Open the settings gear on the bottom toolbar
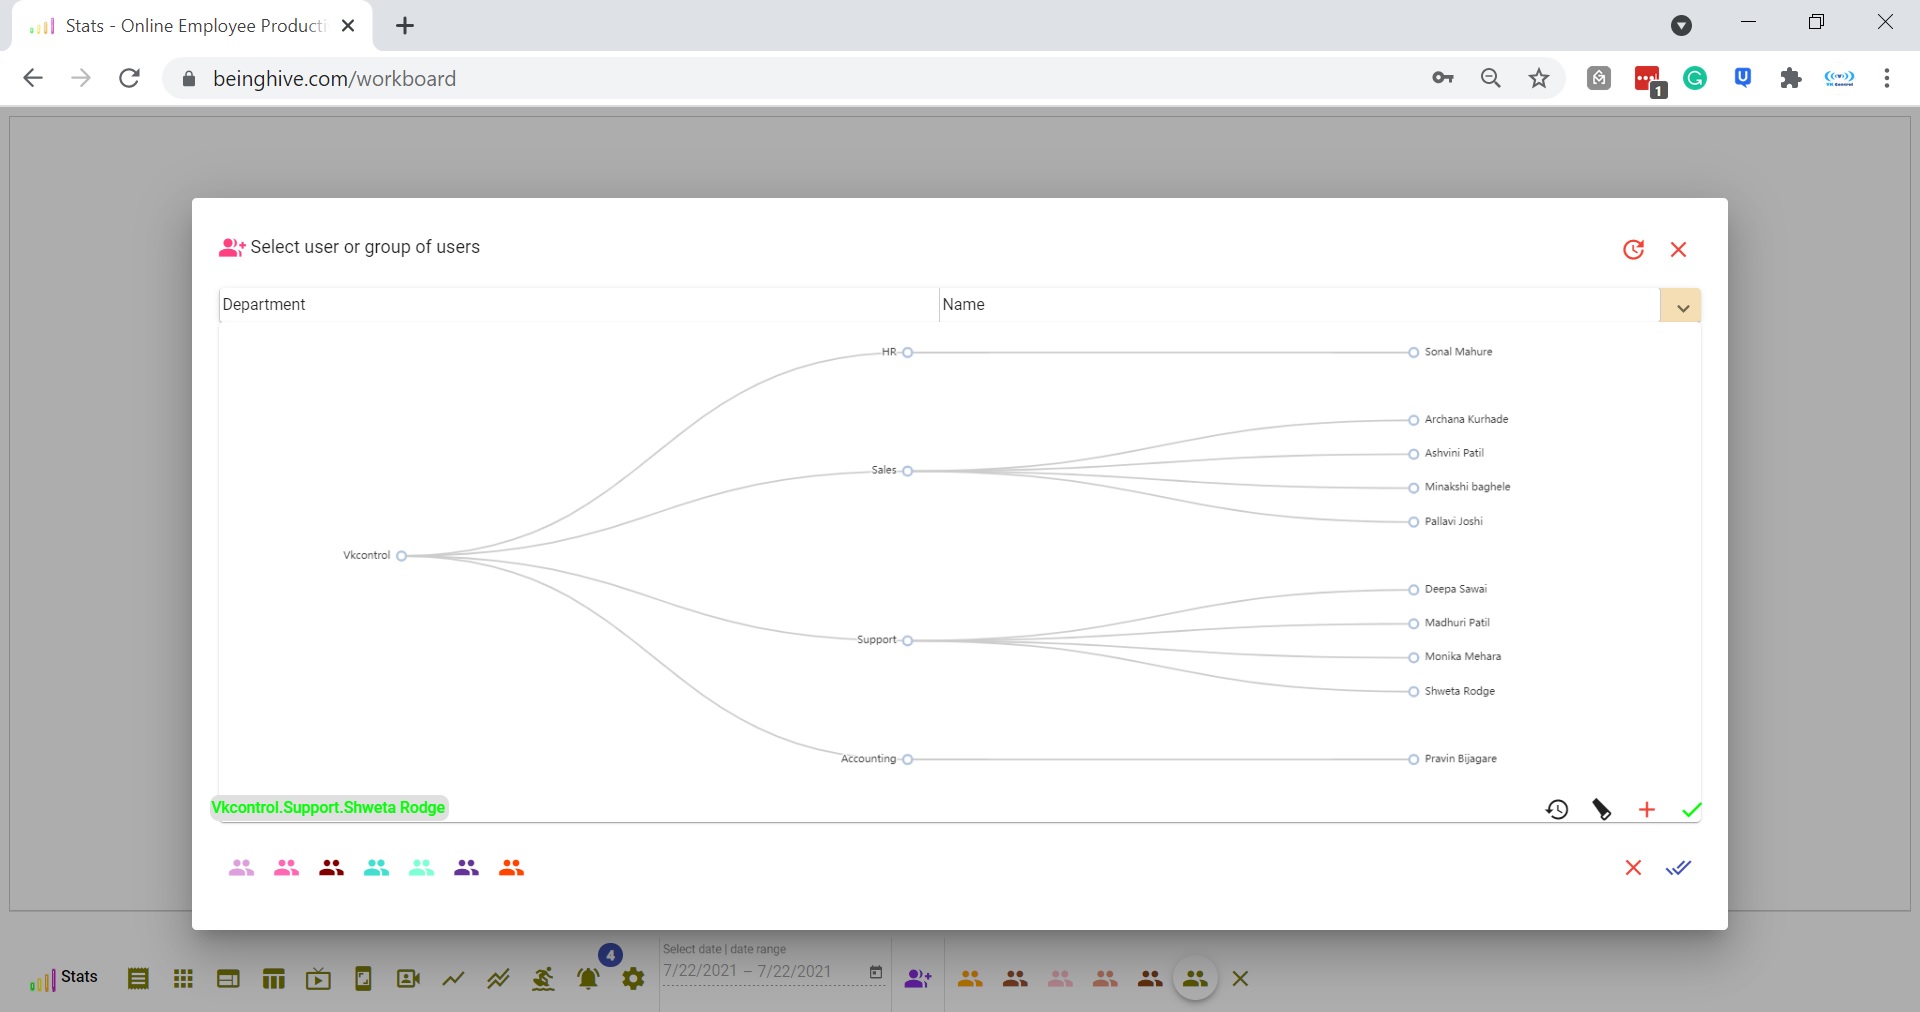The height and width of the screenshot is (1012, 1920). 633,979
